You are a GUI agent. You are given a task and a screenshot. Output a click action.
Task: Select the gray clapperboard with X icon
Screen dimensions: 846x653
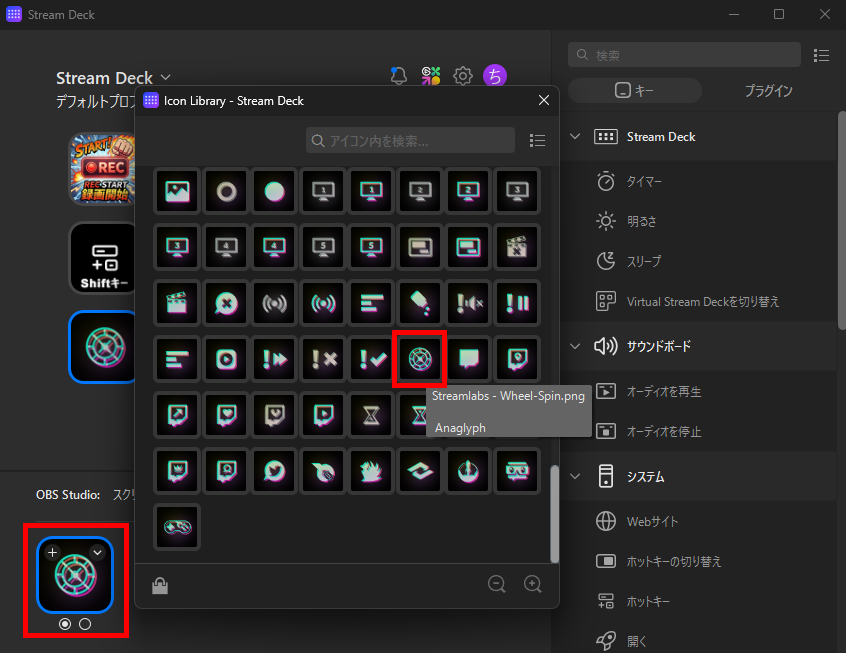click(x=517, y=247)
